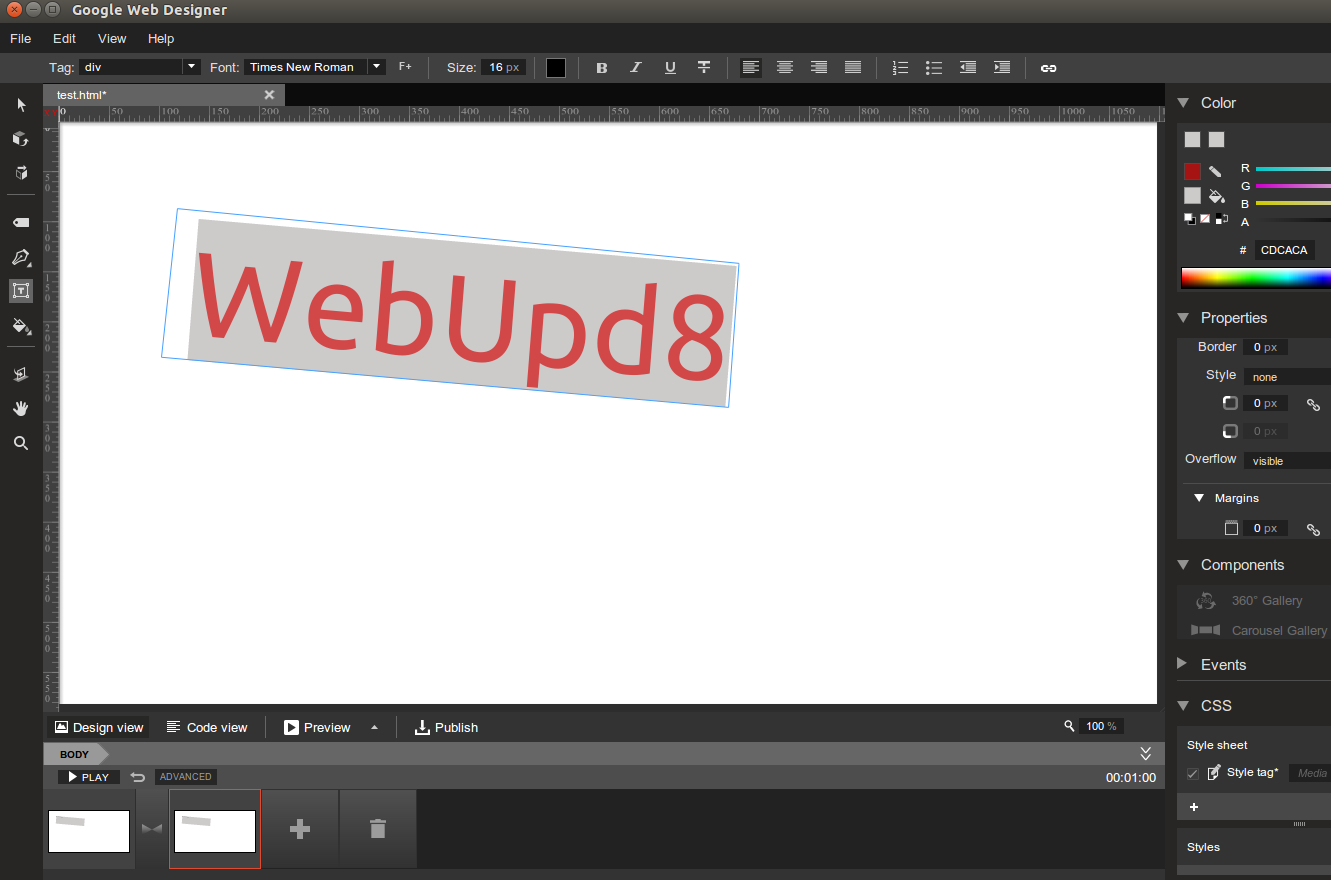Select the 3D object rotate tool

[x=21, y=139]
